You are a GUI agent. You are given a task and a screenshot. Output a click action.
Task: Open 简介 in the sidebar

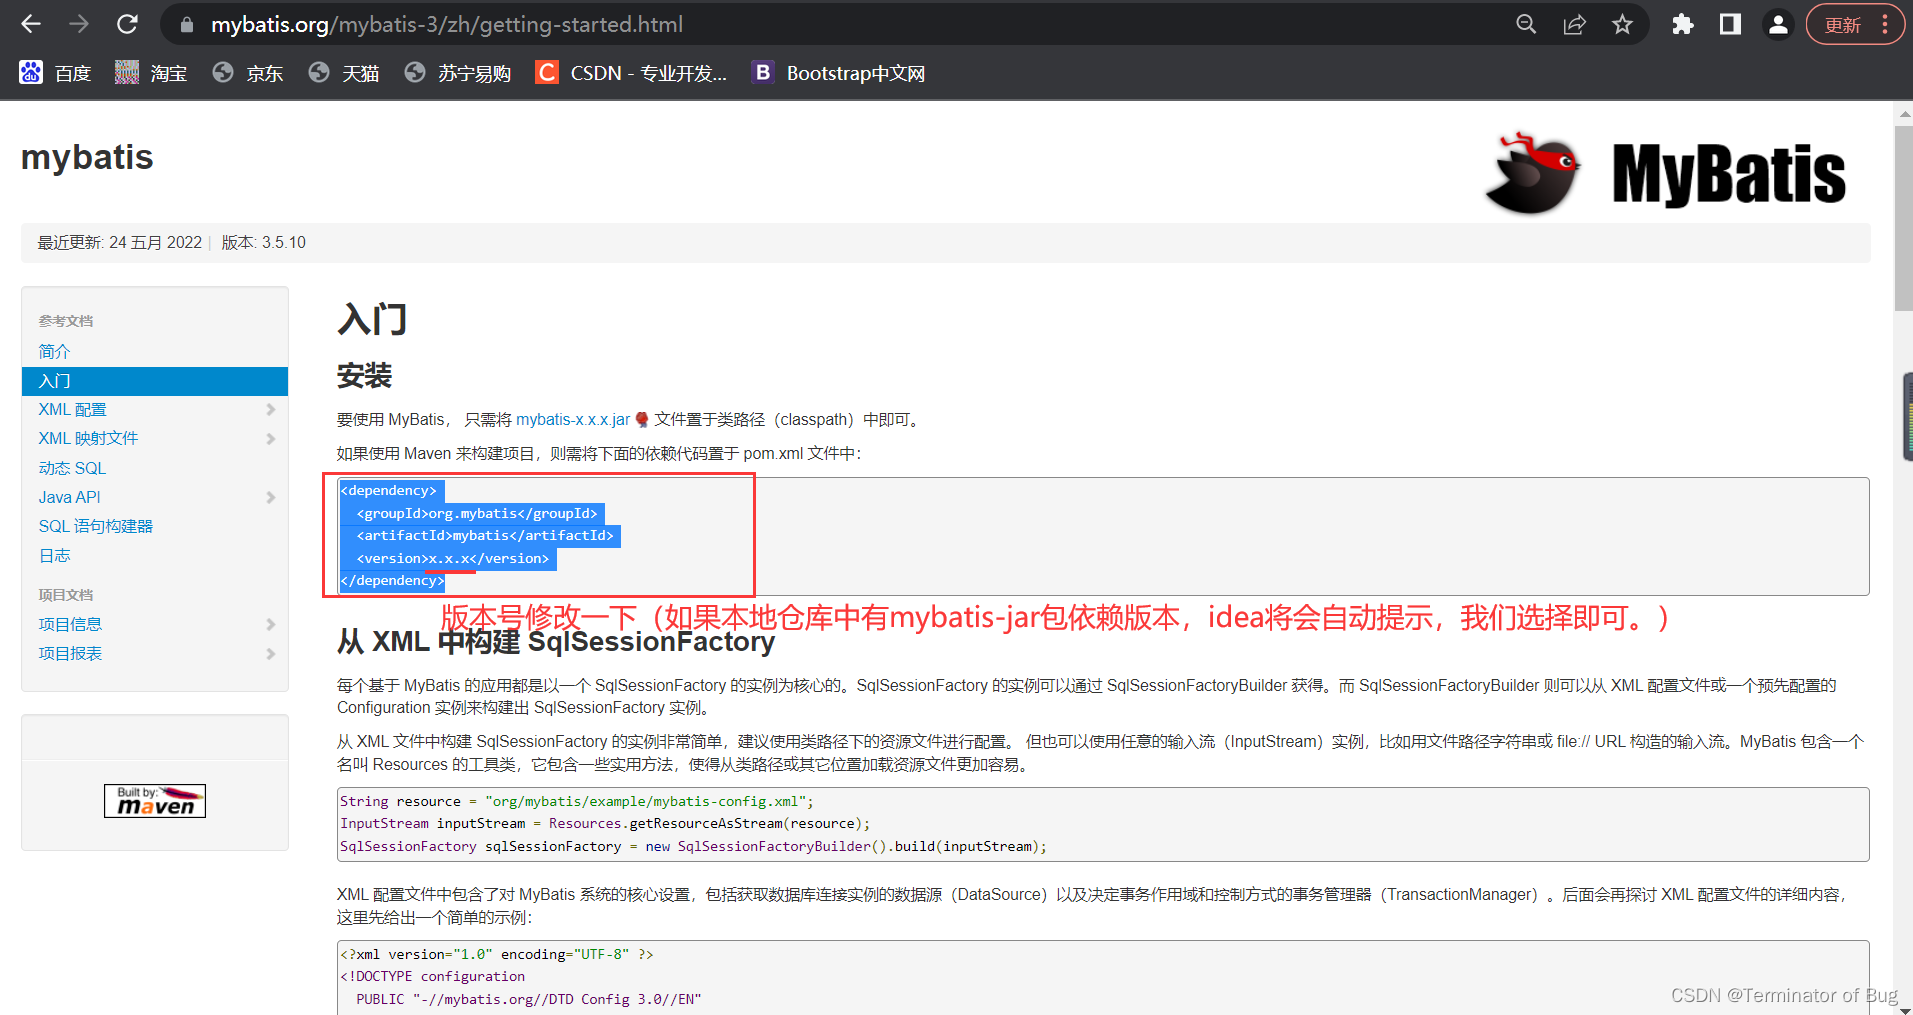click(54, 351)
